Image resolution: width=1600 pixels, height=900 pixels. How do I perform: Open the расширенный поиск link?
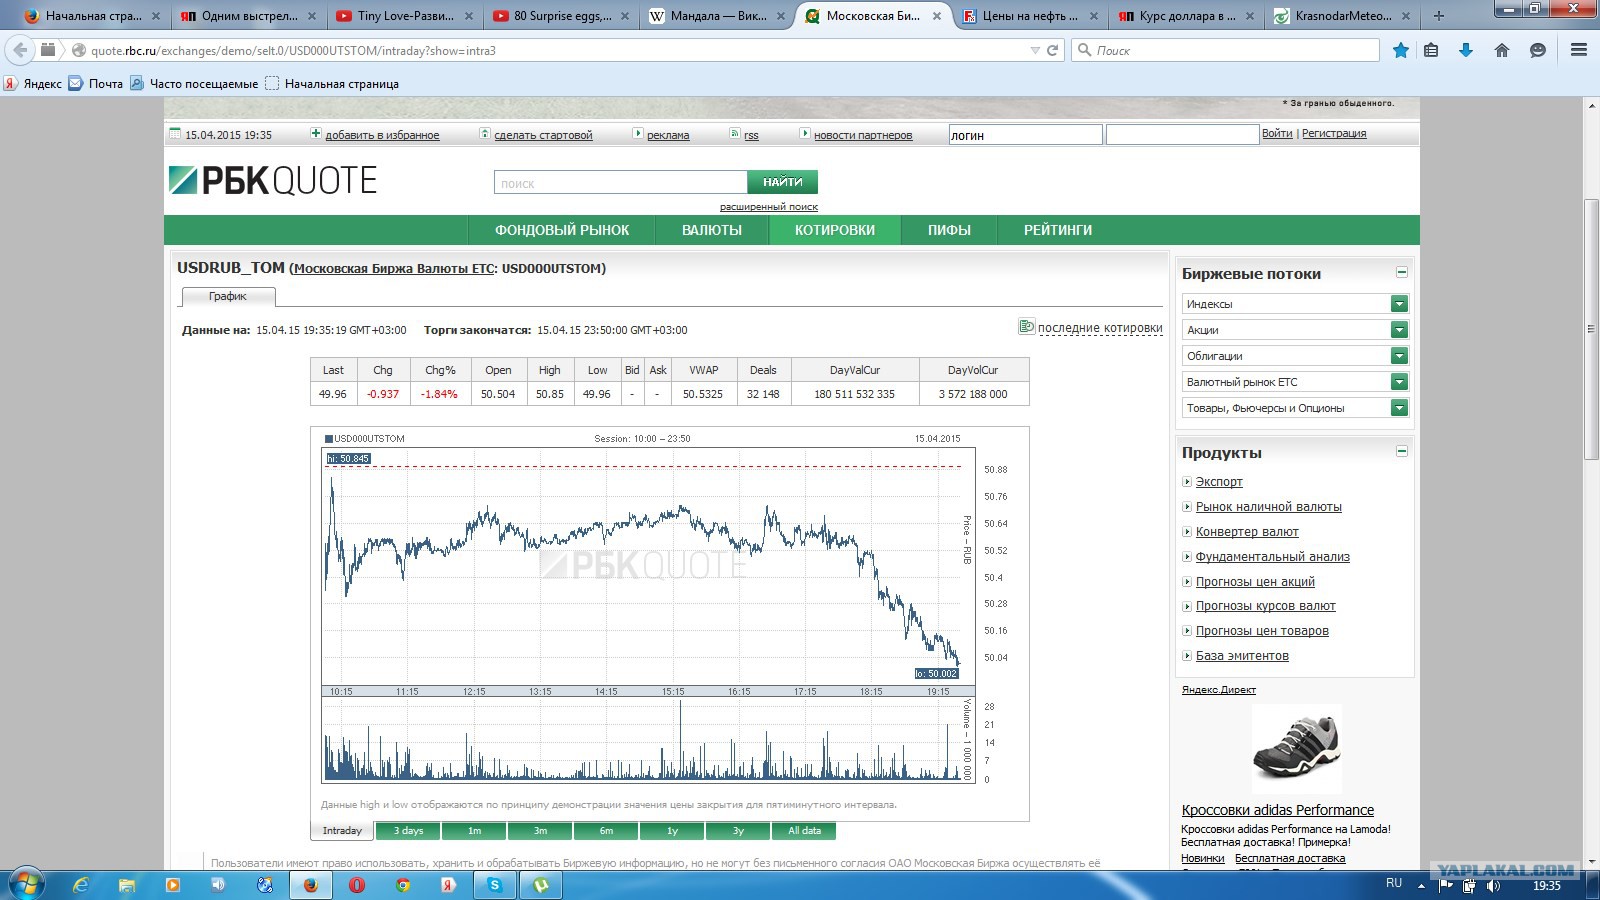768,207
